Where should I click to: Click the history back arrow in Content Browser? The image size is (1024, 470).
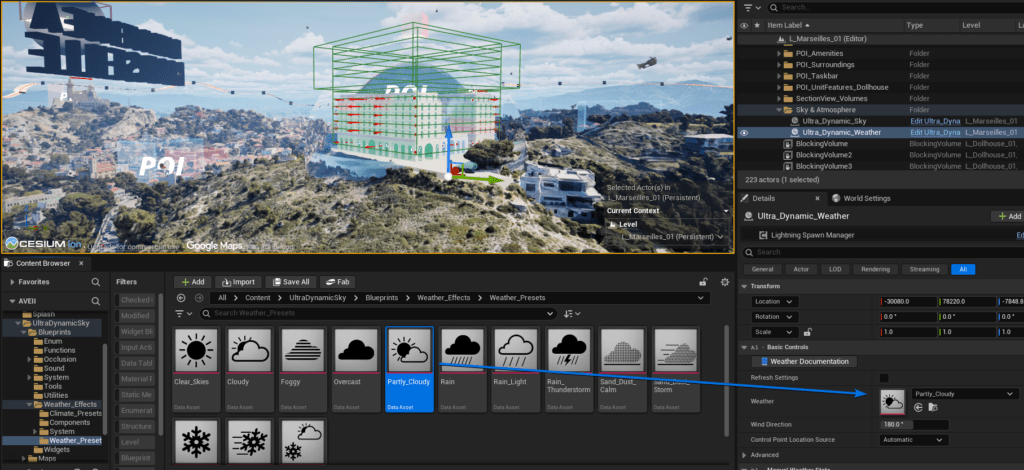(x=181, y=298)
